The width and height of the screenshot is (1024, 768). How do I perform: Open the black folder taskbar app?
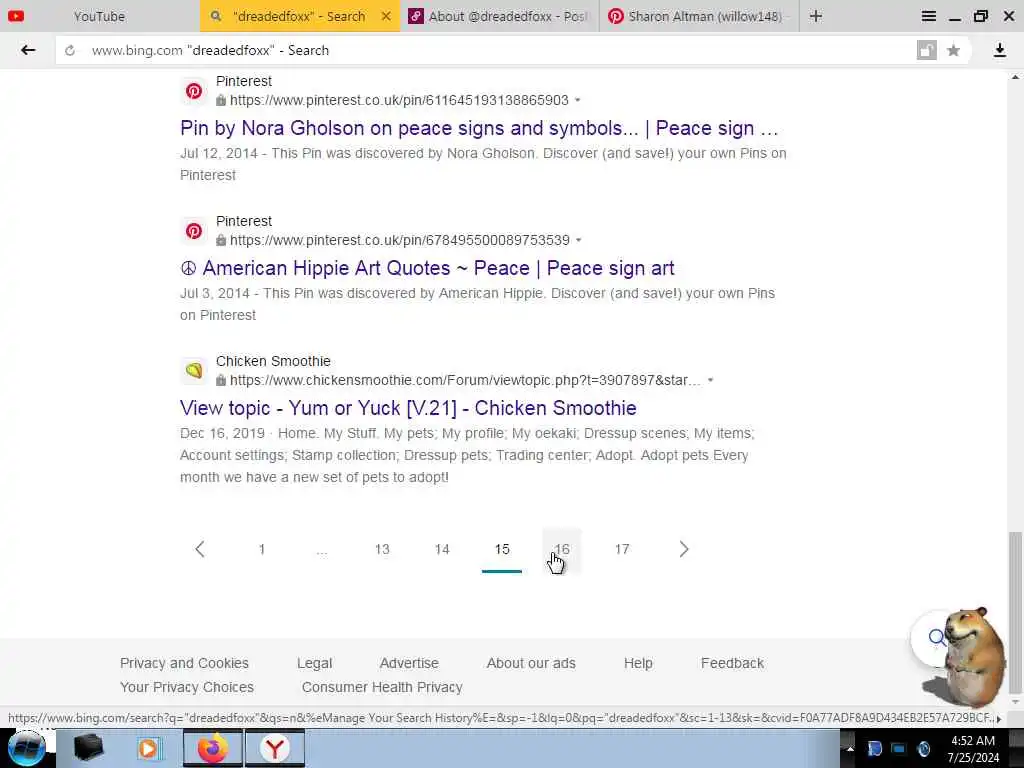click(89, 748)
